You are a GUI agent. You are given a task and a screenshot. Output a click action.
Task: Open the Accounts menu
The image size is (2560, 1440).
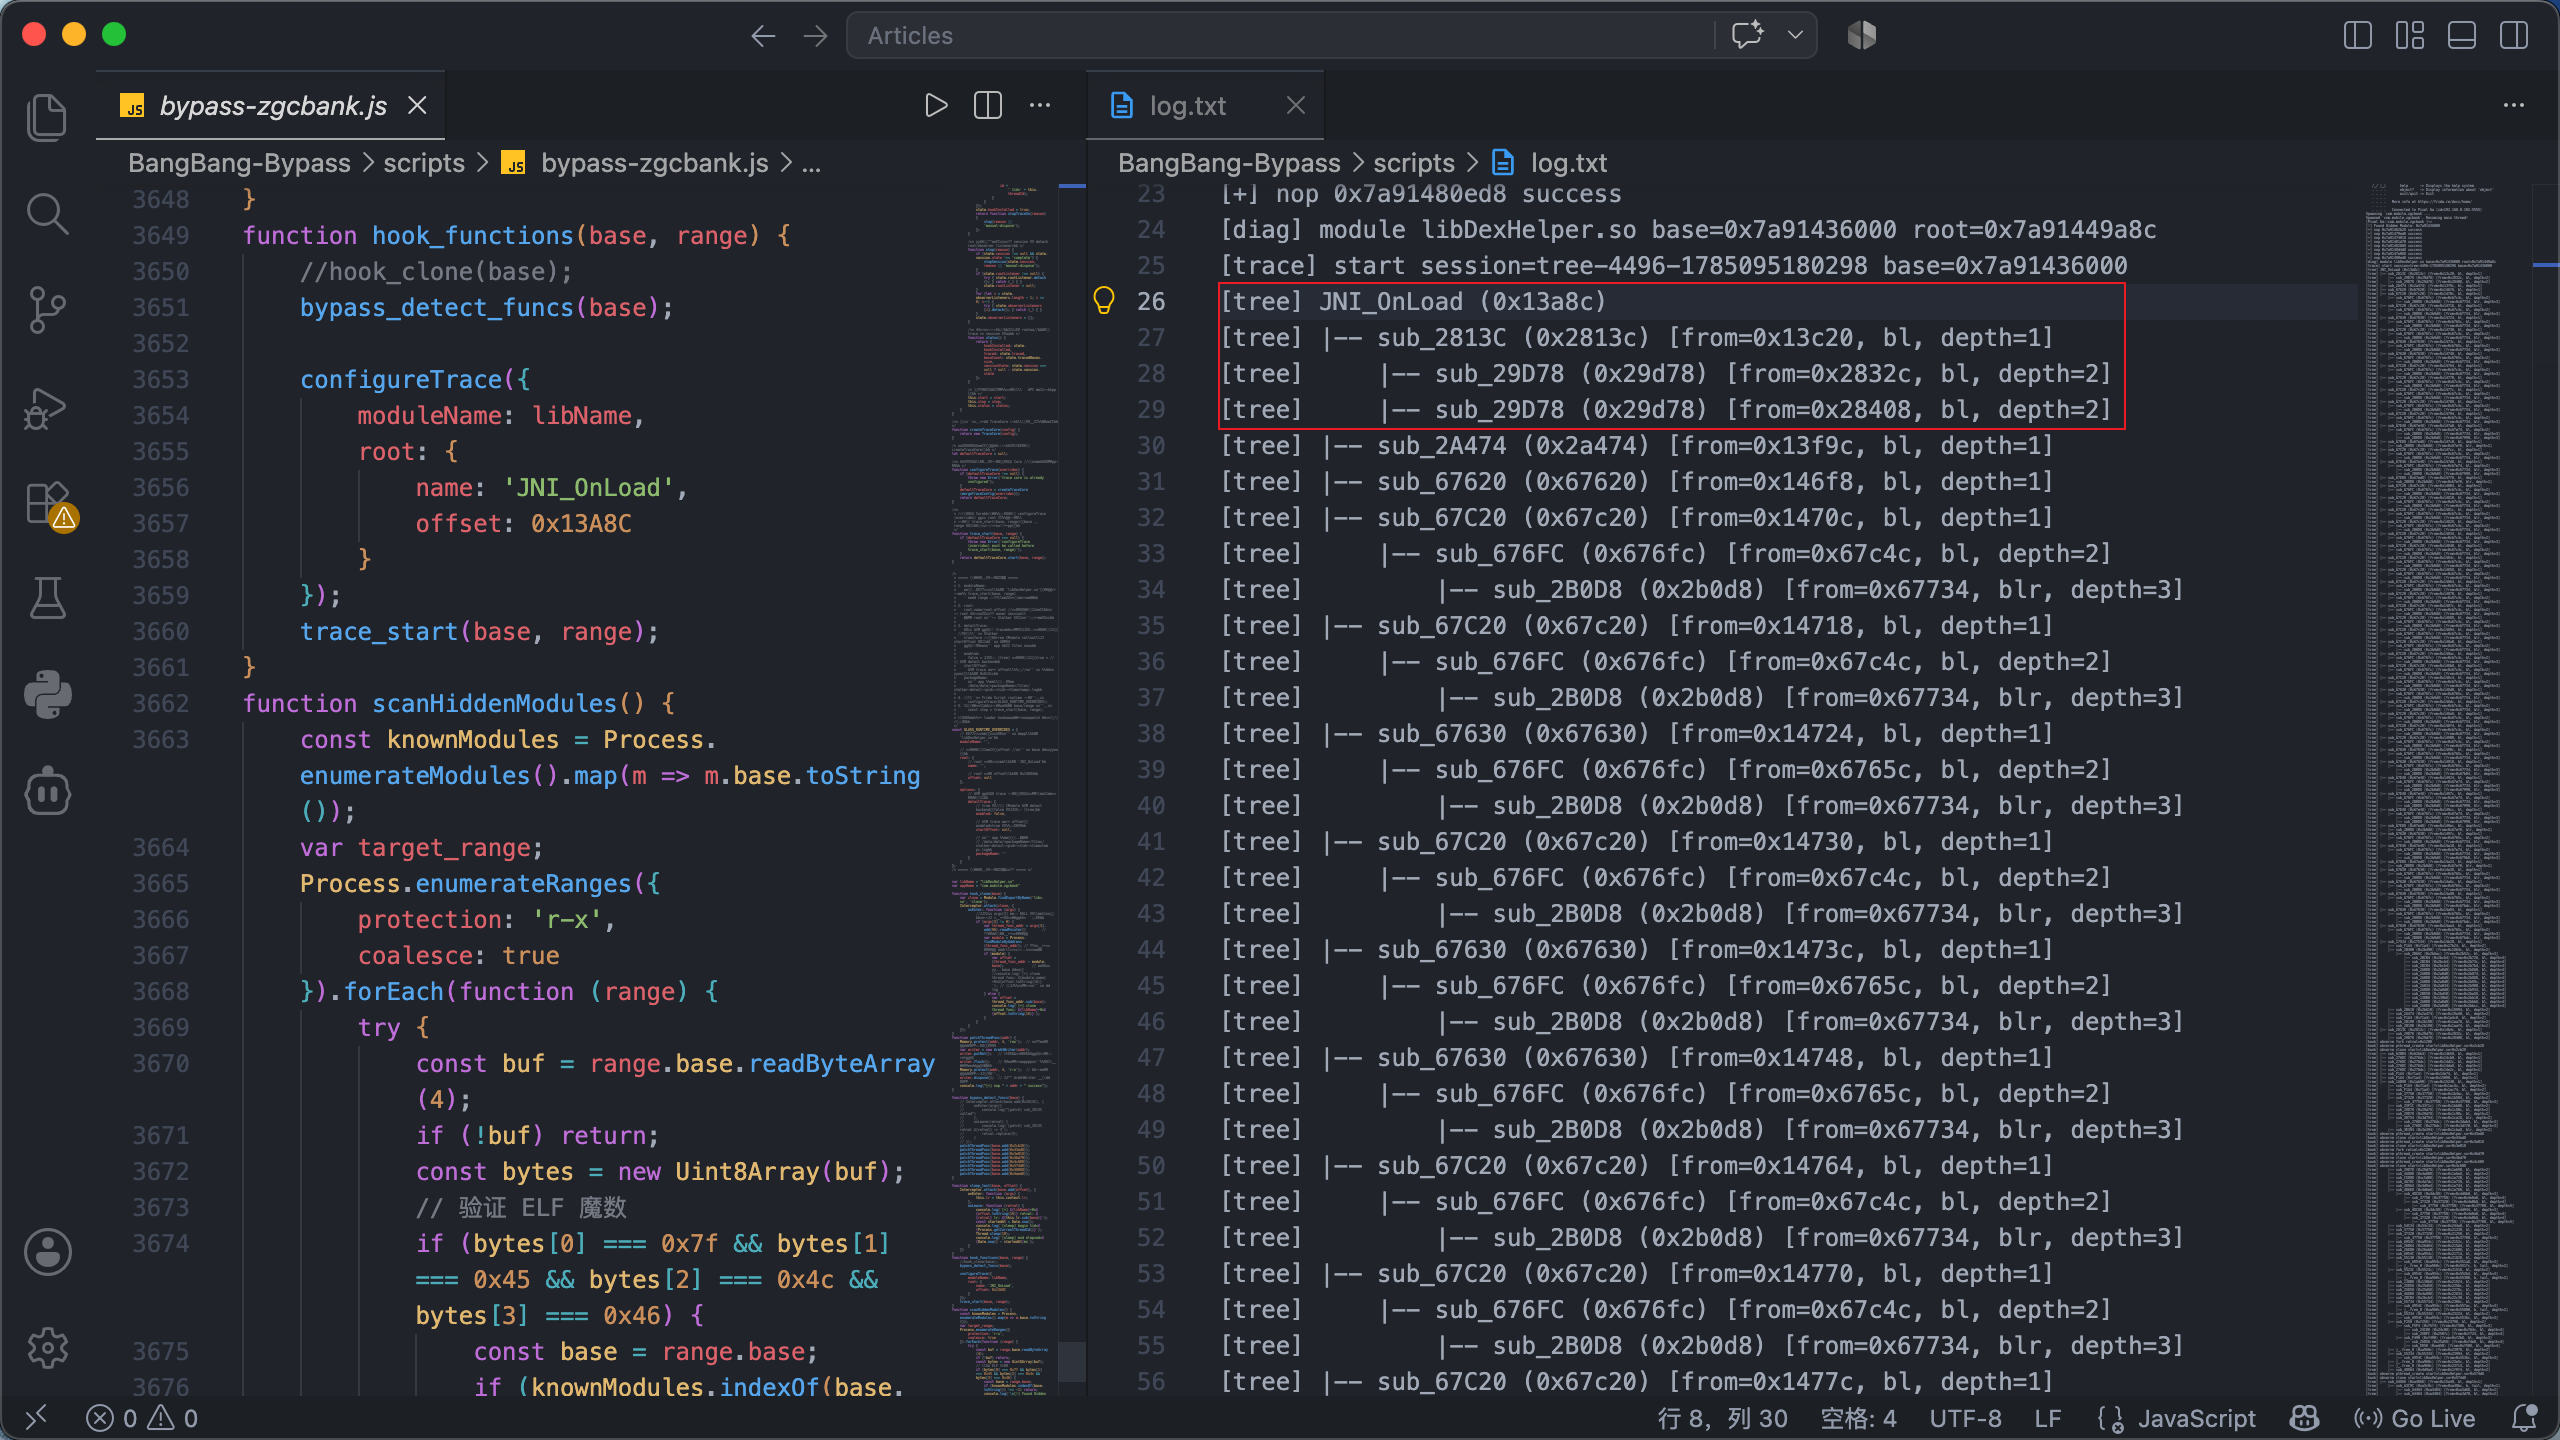tap(47, 1251)
